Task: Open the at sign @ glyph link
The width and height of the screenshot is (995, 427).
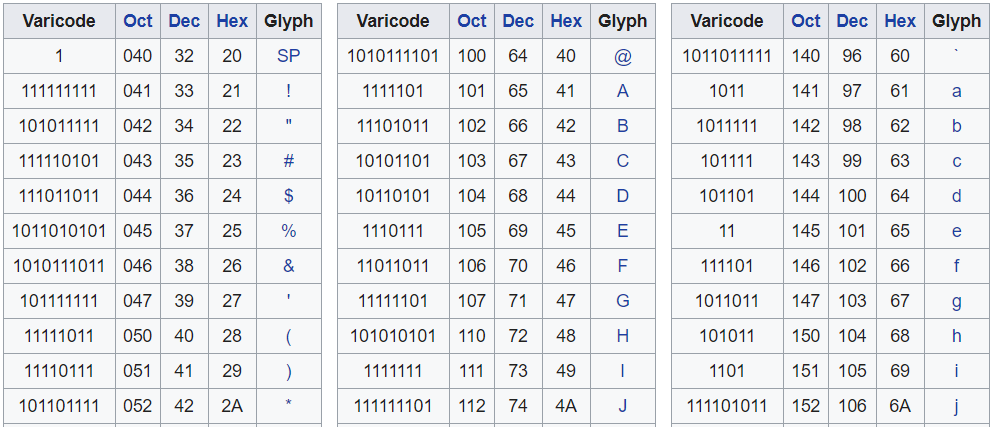Action: [623, 56]
